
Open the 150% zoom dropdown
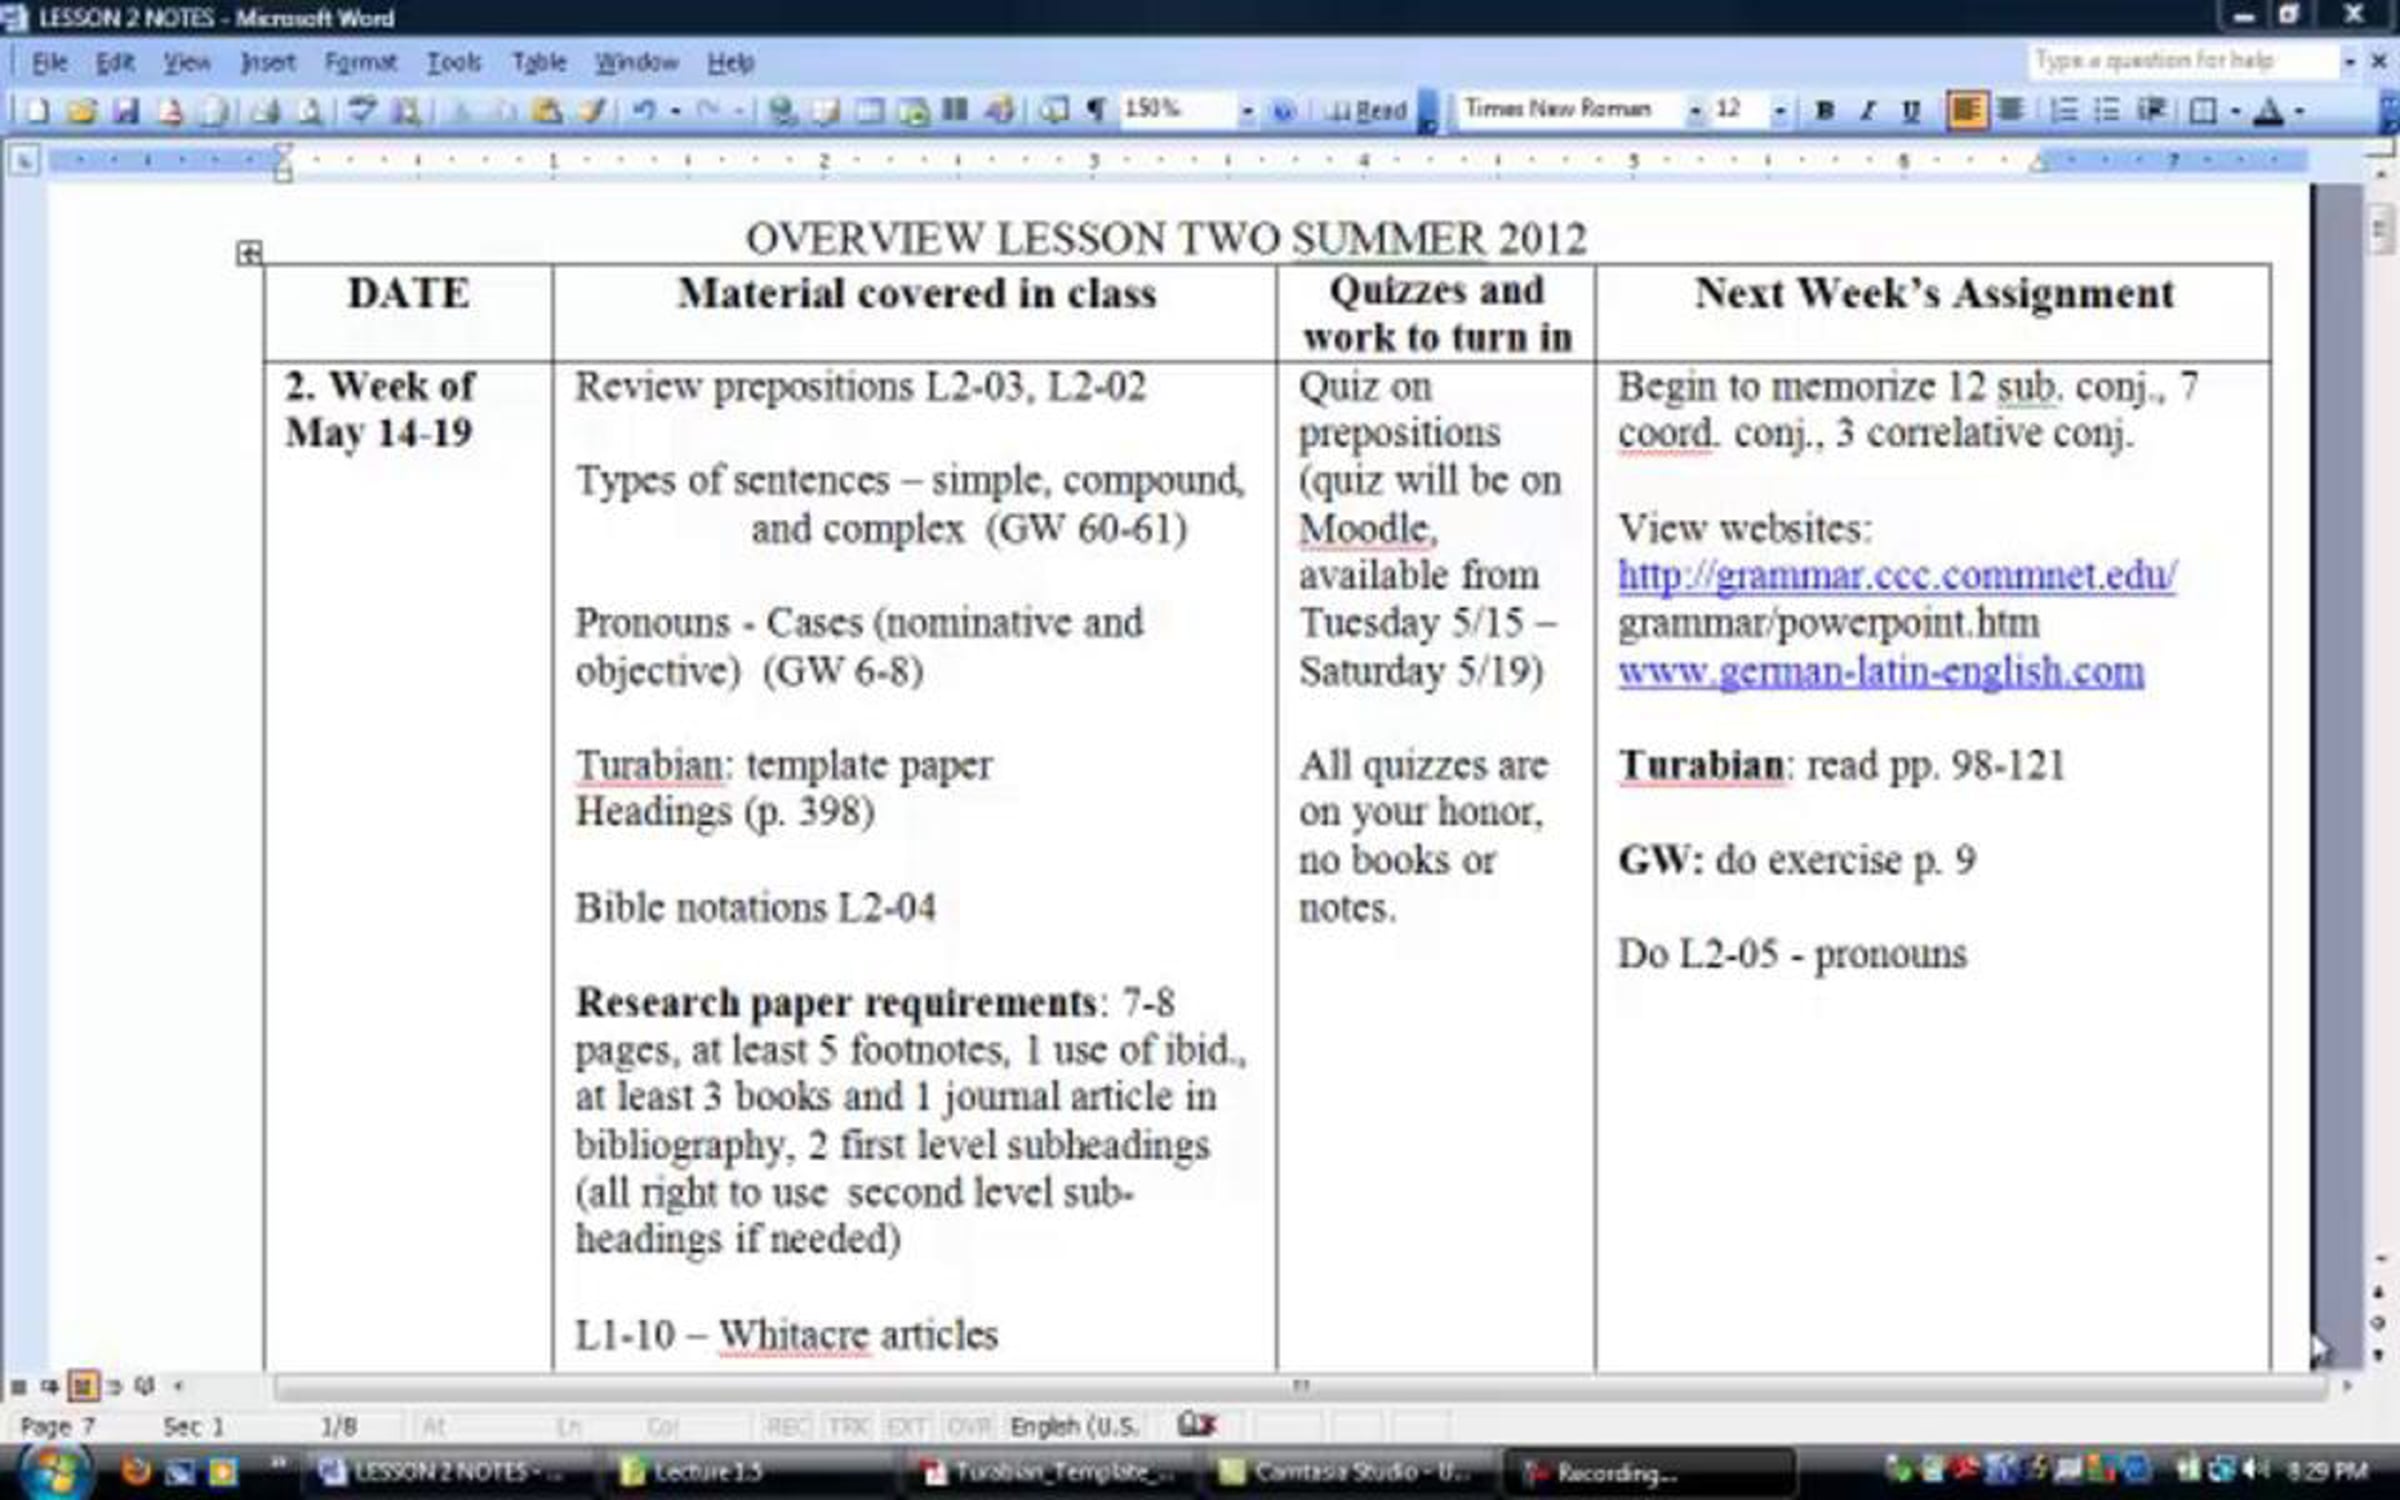pos(1246,111)
